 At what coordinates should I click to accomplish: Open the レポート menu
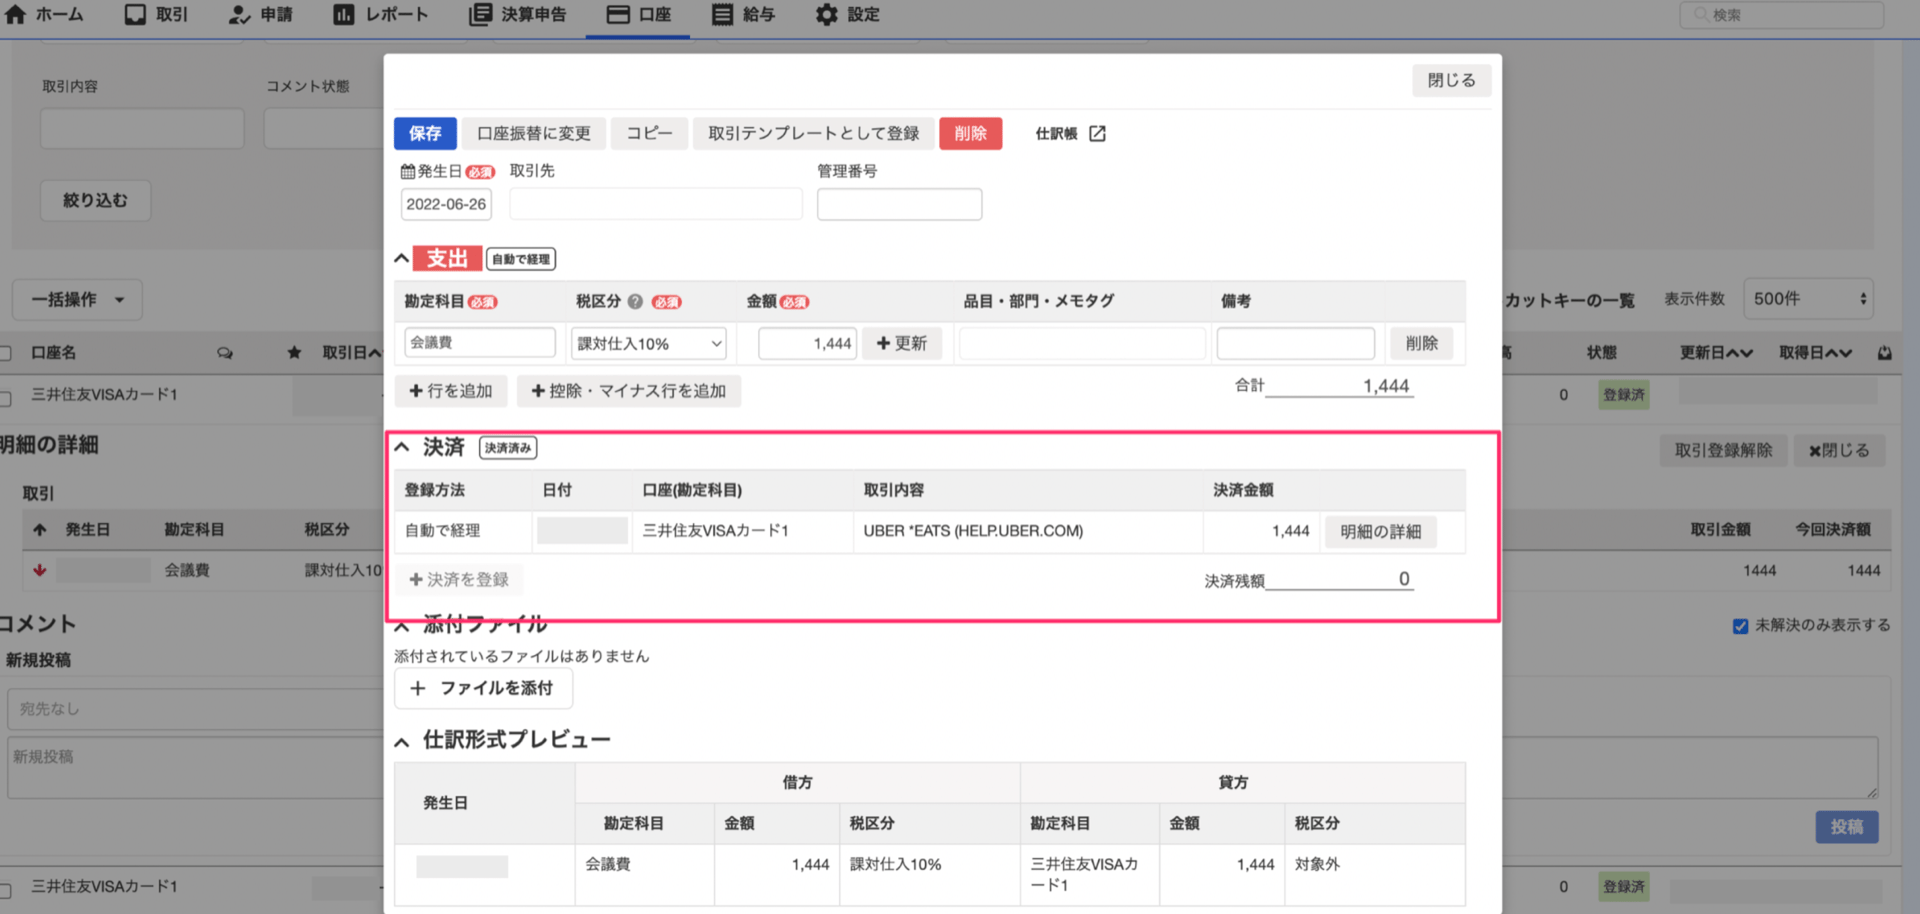pos(380,15)
